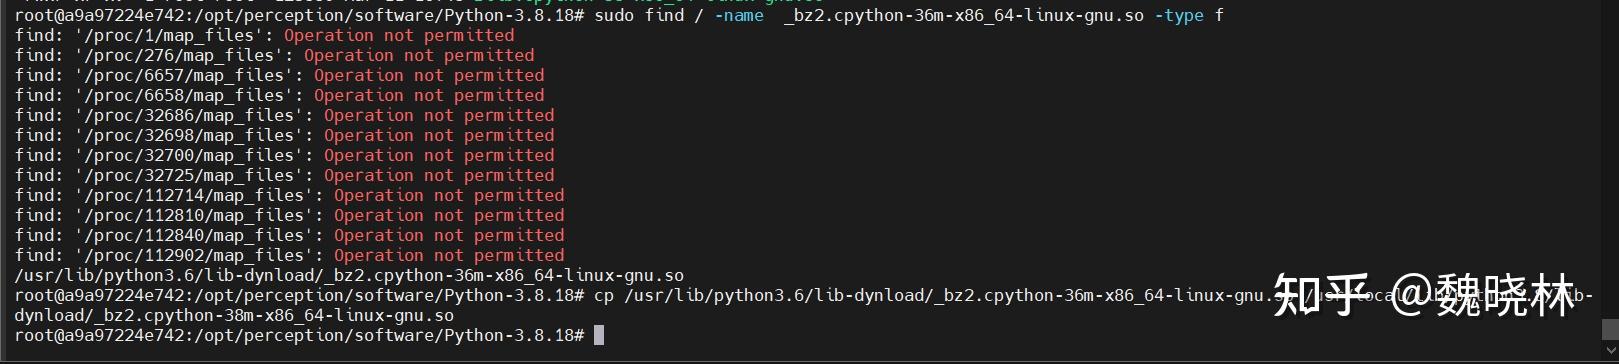Click '/proc/112810/map_files' error path
1619x364 pixels.
tap(194, 215)
